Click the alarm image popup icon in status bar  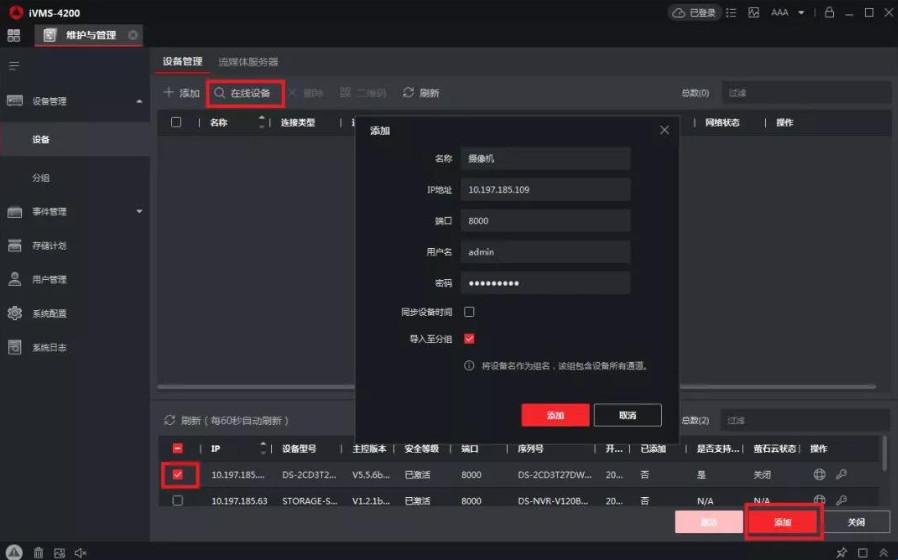pyautogui.click(x=60, y=553)
